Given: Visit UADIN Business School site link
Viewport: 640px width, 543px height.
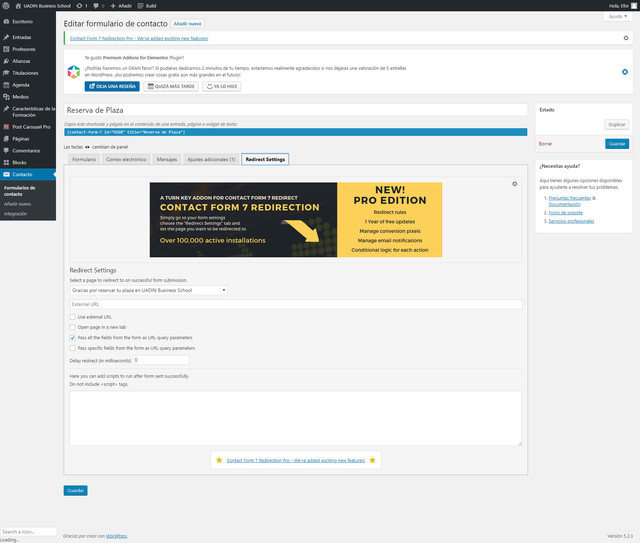Looking at the screenshot, I should (43, 6).
